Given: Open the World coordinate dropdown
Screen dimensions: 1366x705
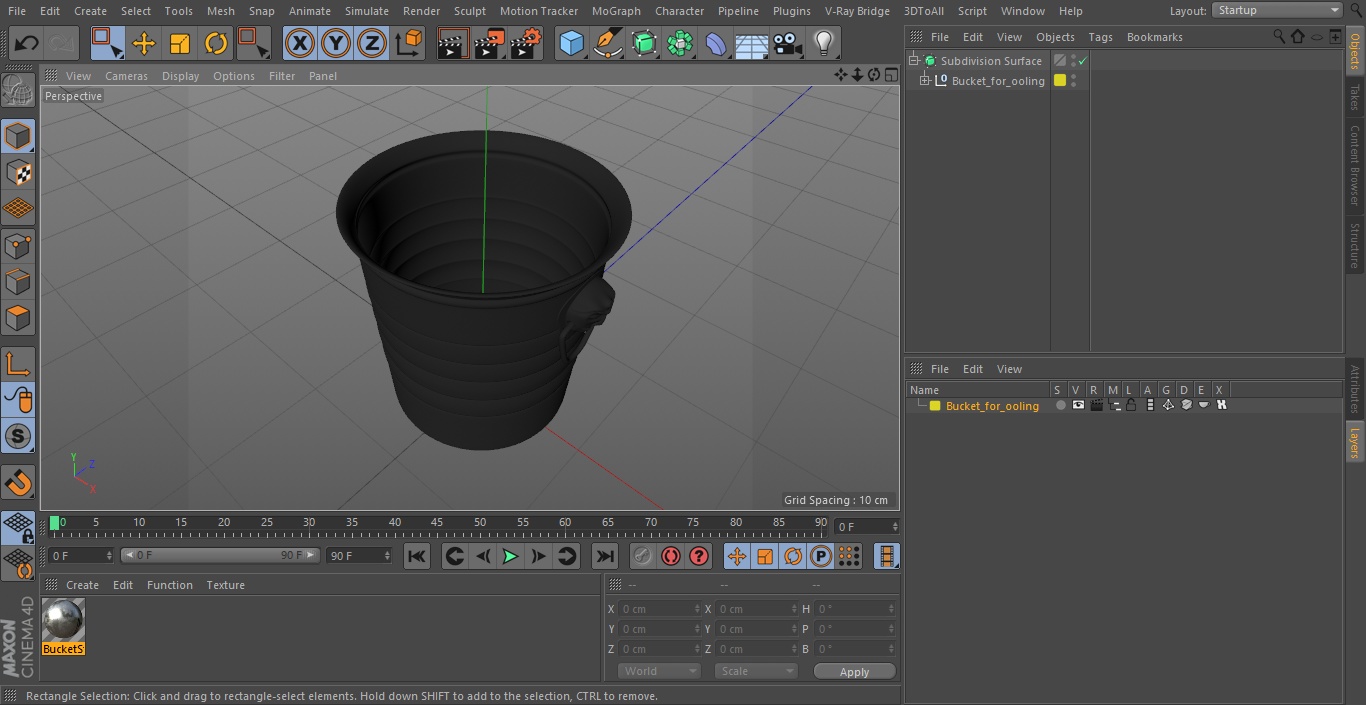Looking at the screenshot, I should pyautogui.click(x=659, y=671).
